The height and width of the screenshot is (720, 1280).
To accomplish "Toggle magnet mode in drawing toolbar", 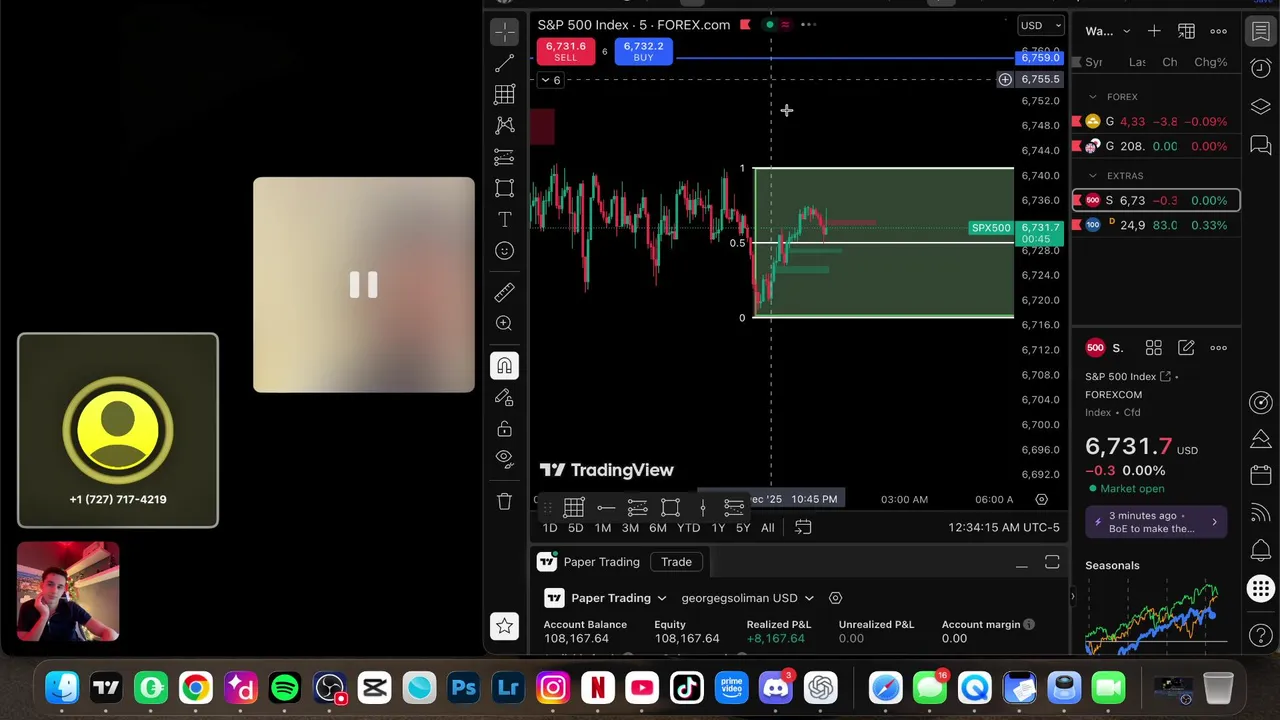I will (x=504, y=365).
